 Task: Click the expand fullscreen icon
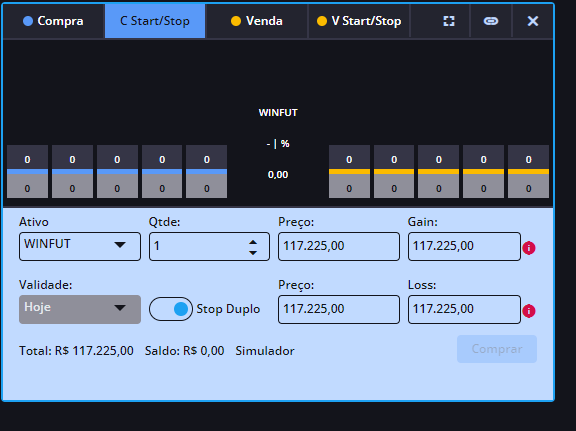tap(449, 21)
